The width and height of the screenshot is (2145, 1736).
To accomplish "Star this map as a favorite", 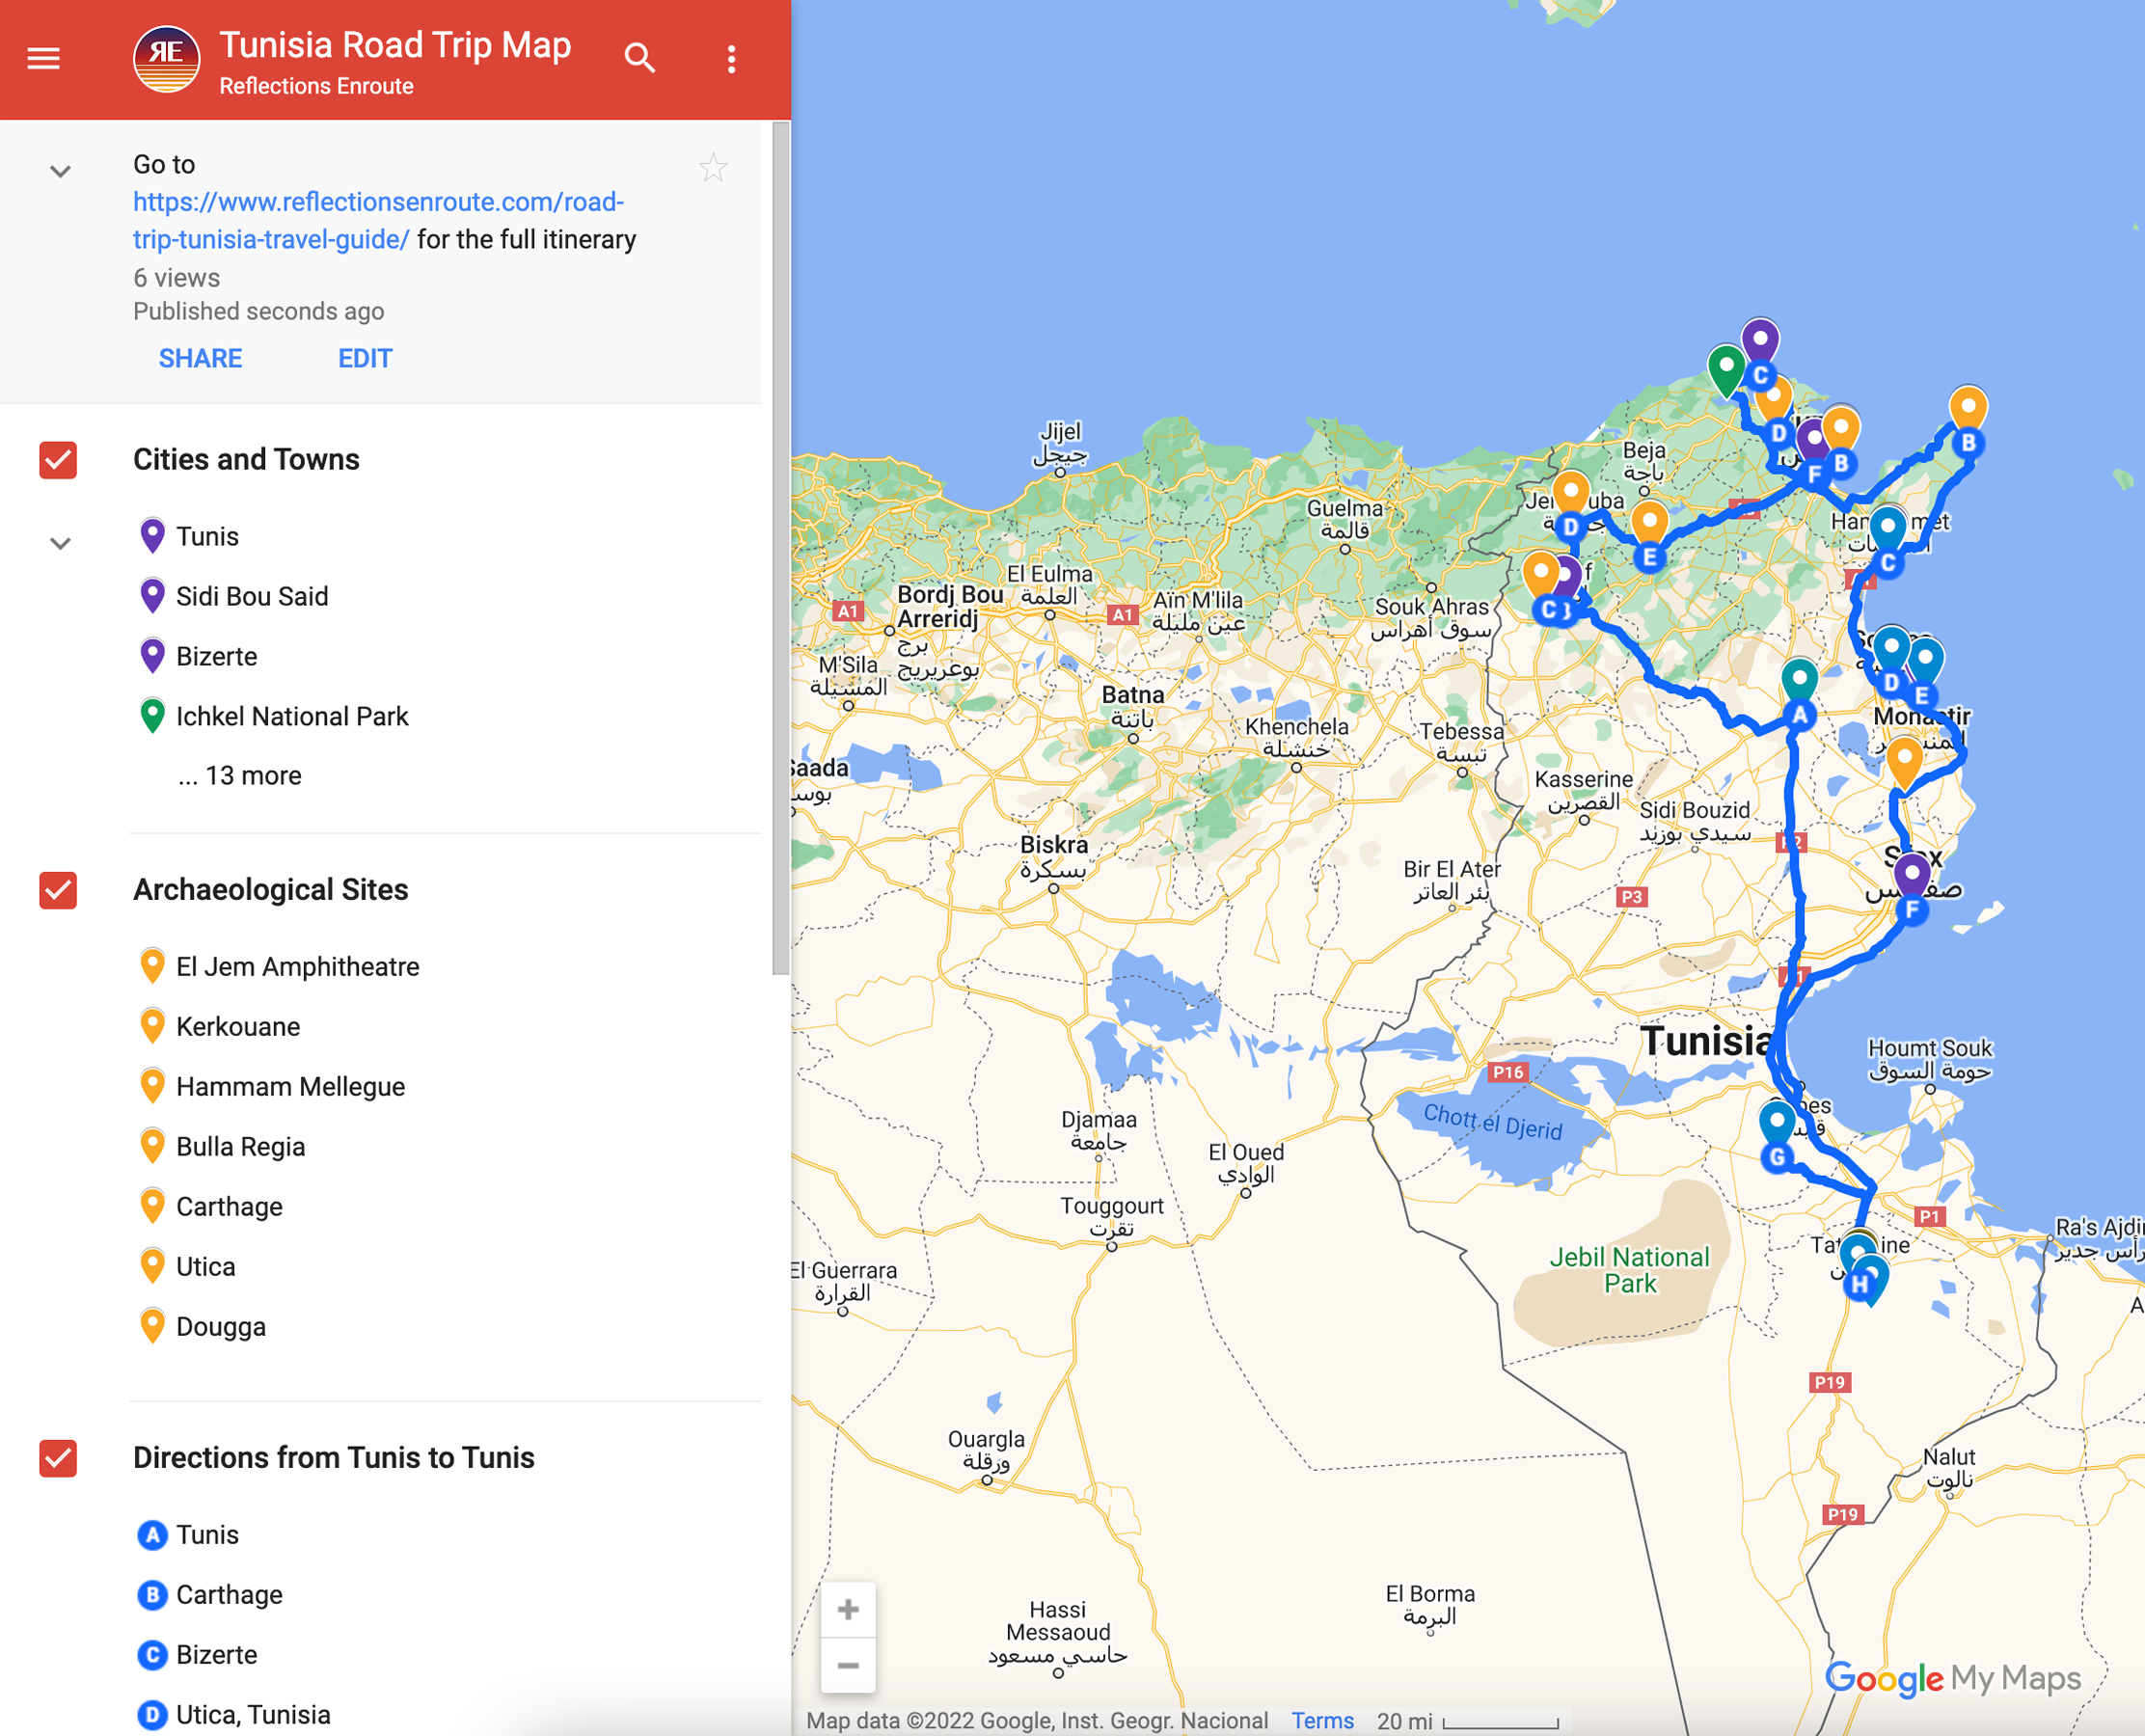I will (x=714, y=167).
